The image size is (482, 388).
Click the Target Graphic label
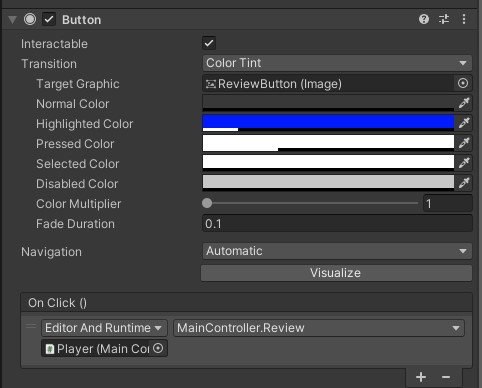click(78, 84)
